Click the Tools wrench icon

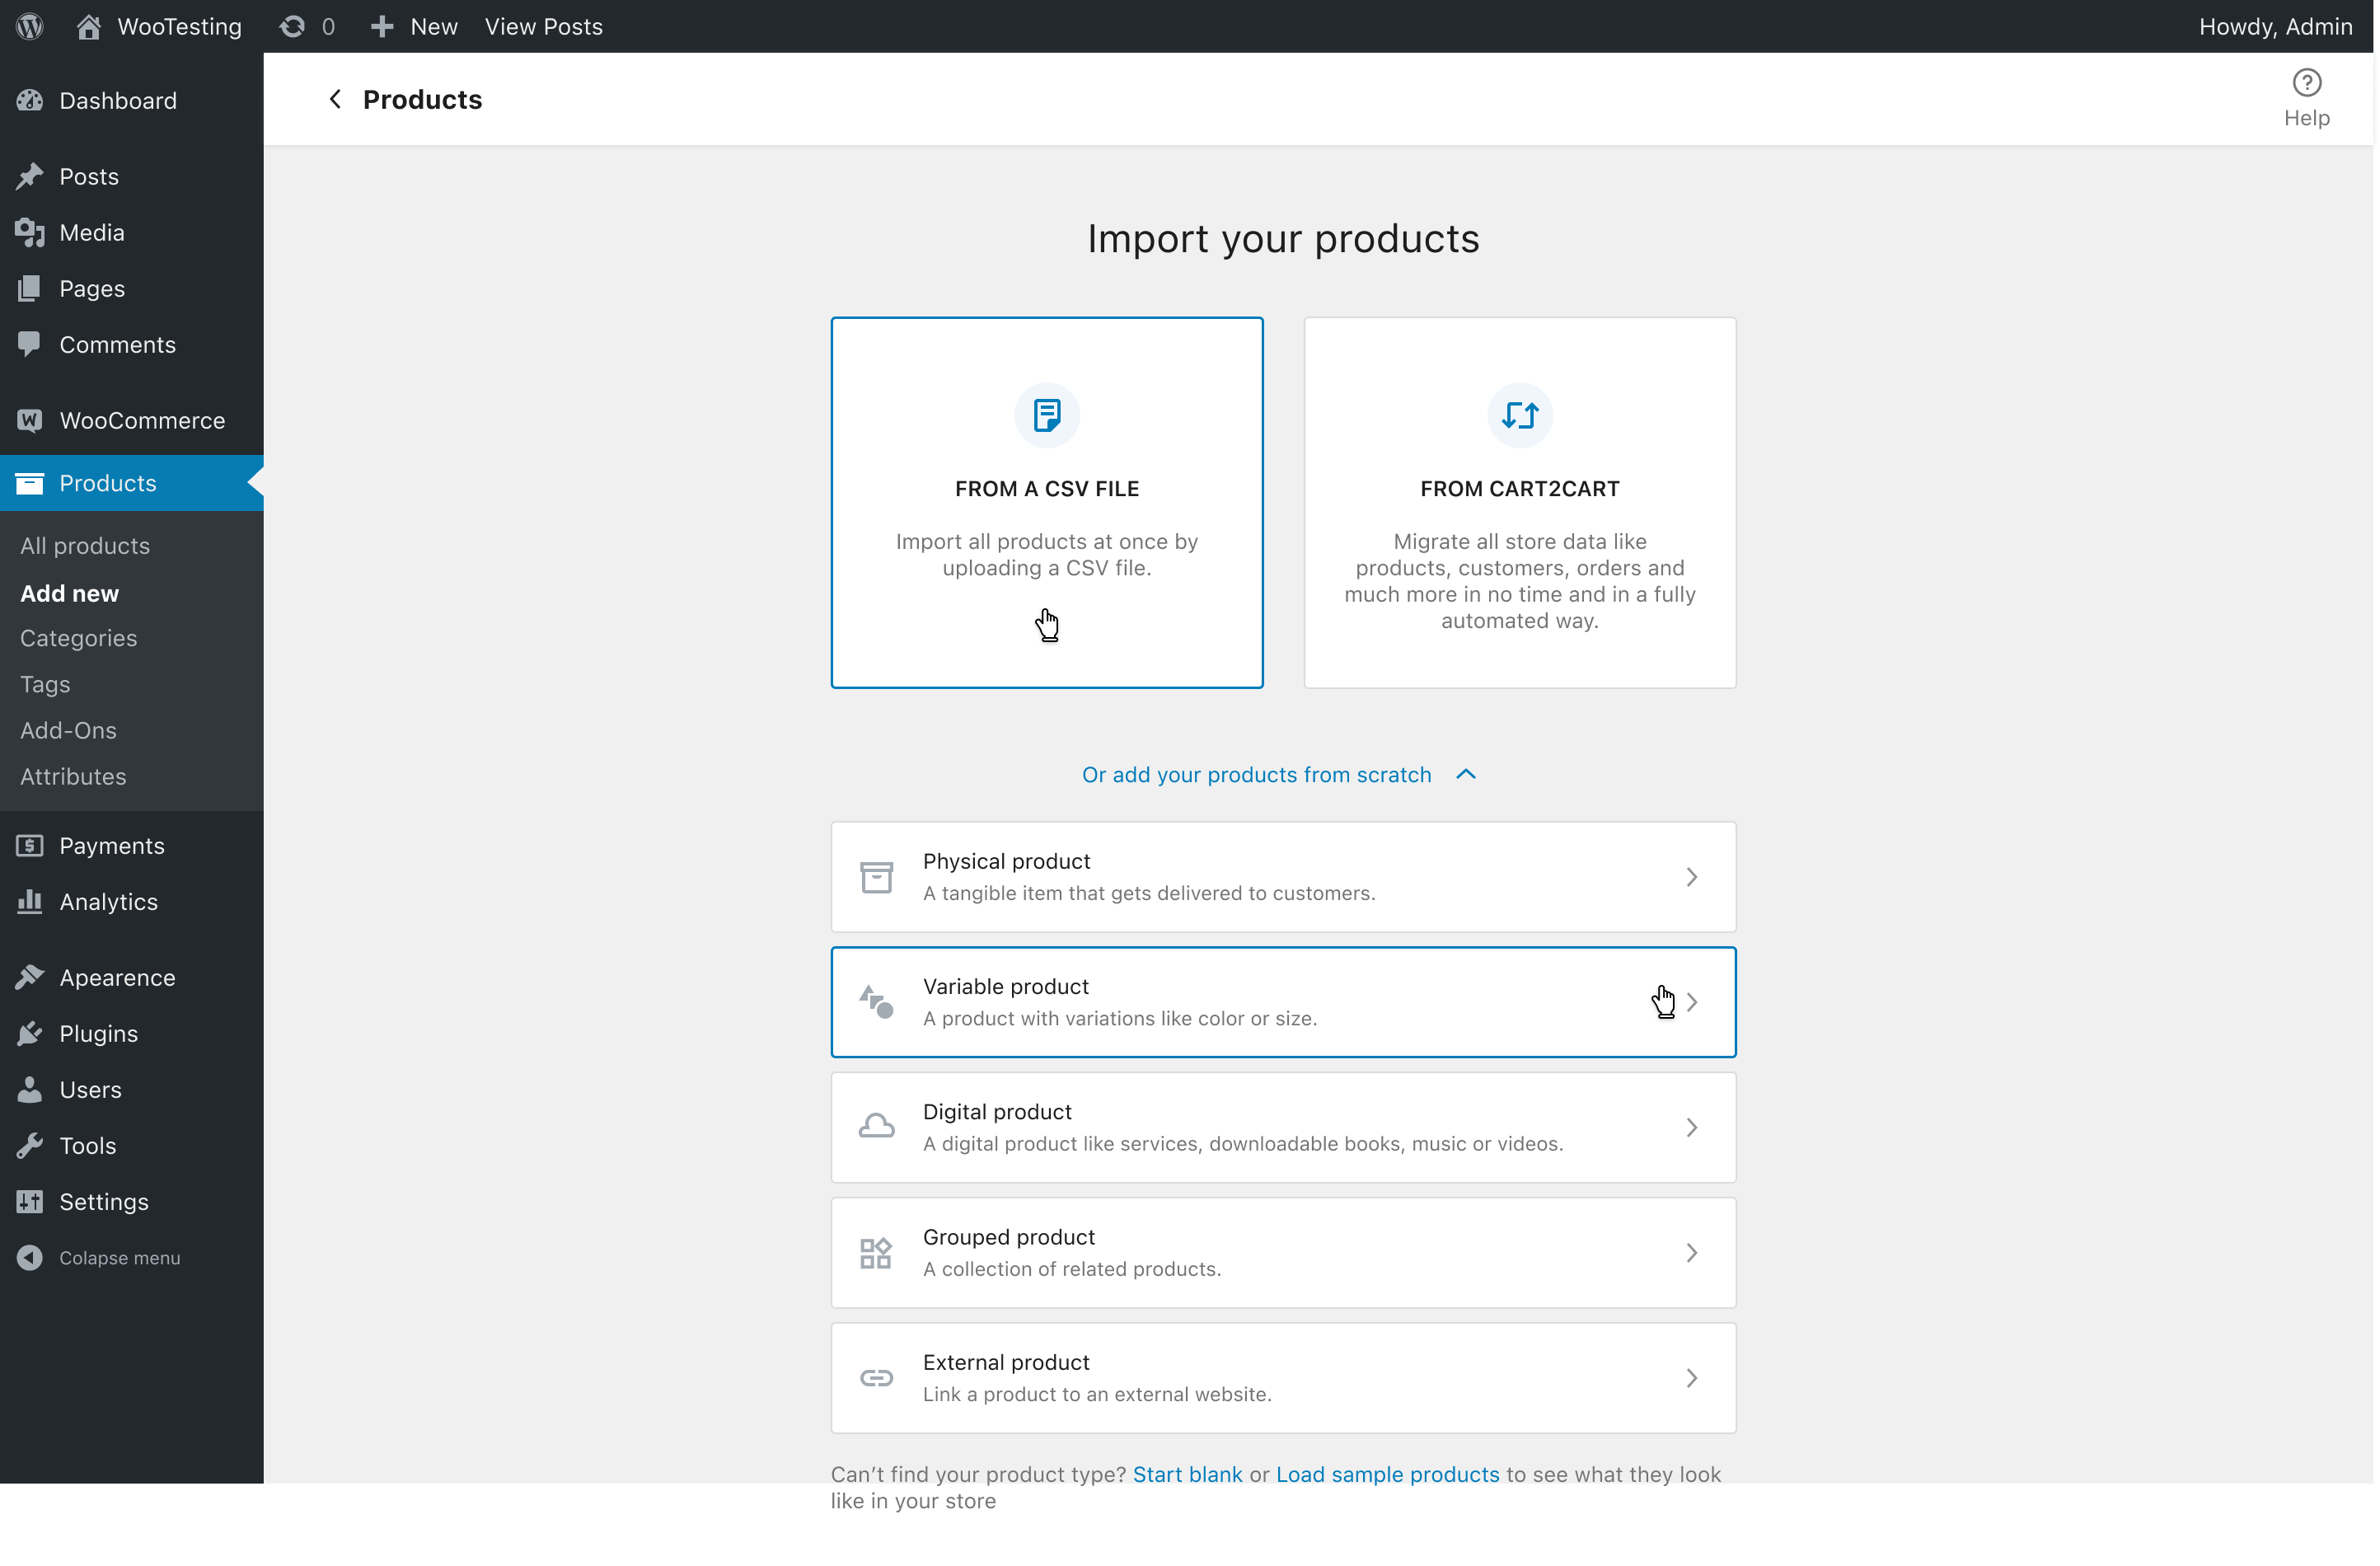coord(29,1145)
